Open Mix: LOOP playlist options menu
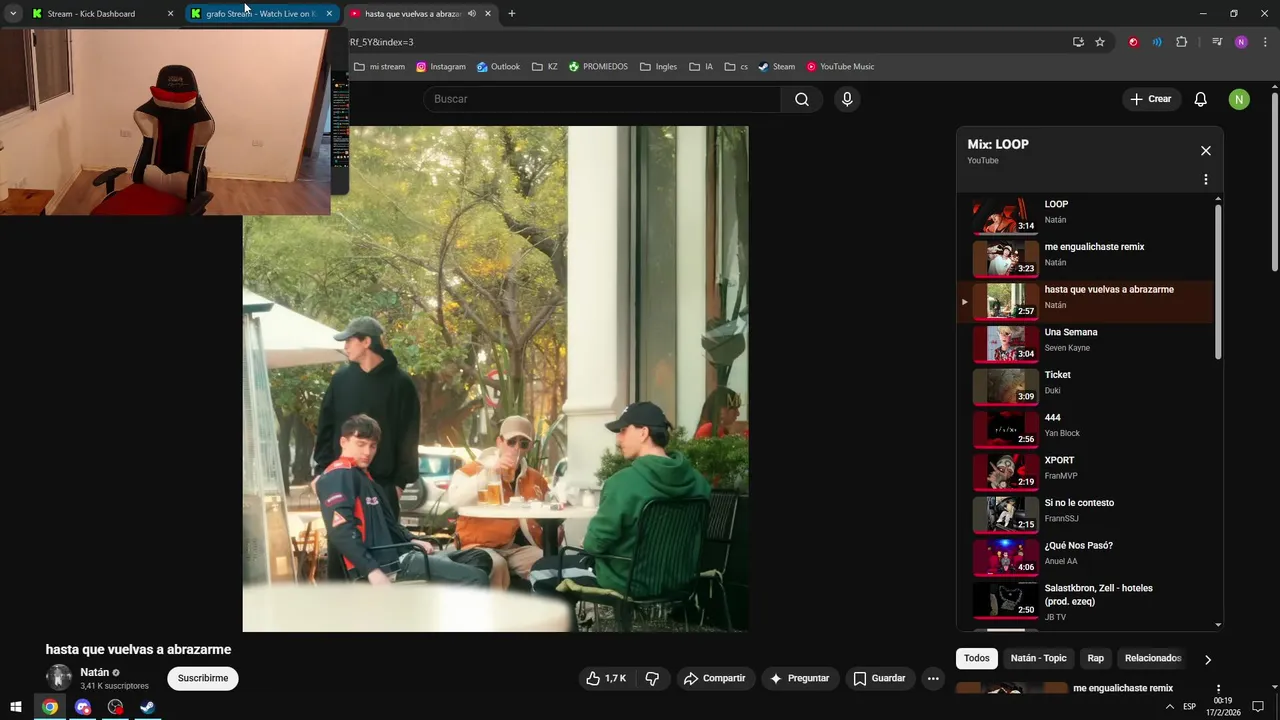The height and width of the screenshot is (720, 1280). 1206,180
